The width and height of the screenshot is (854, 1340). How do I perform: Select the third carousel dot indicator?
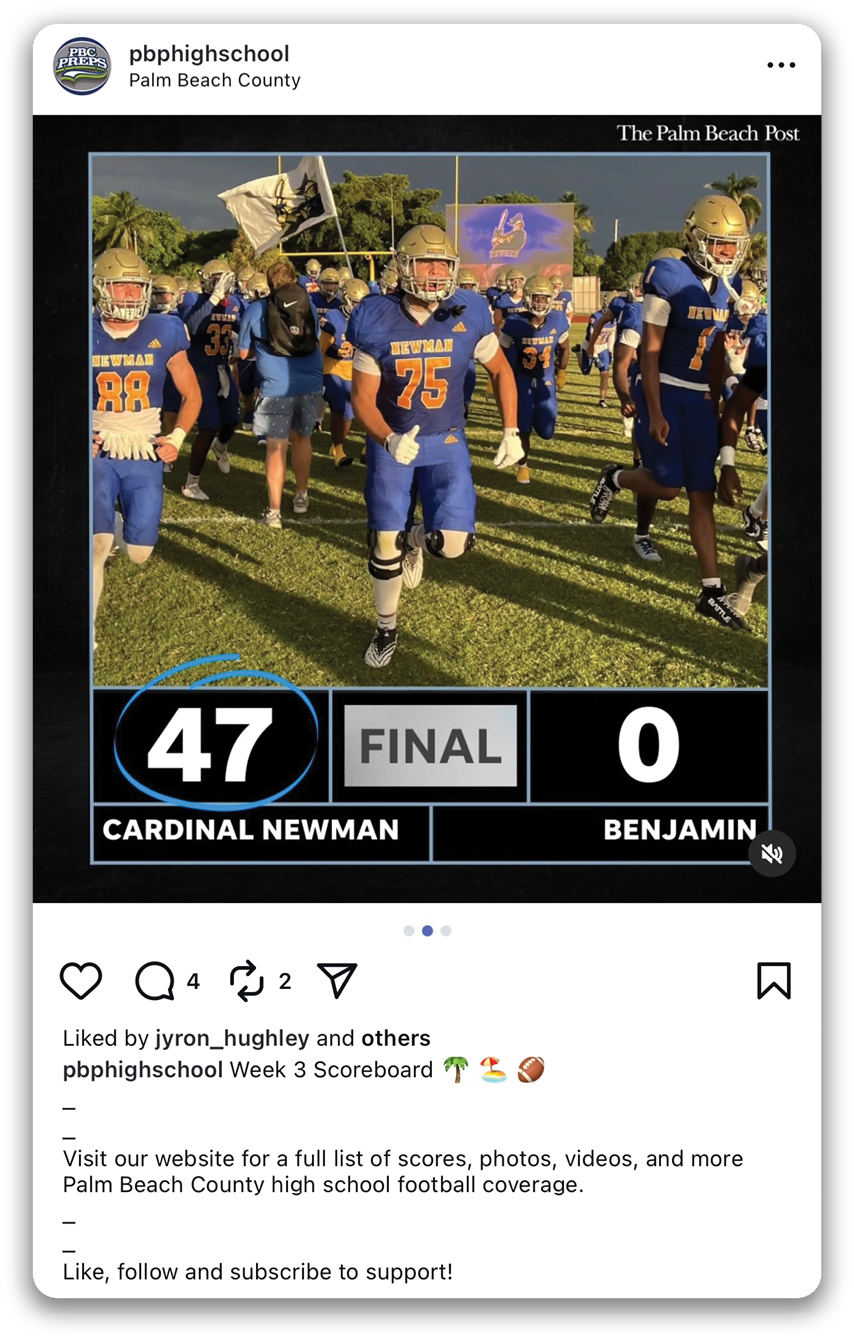point(446,931)
